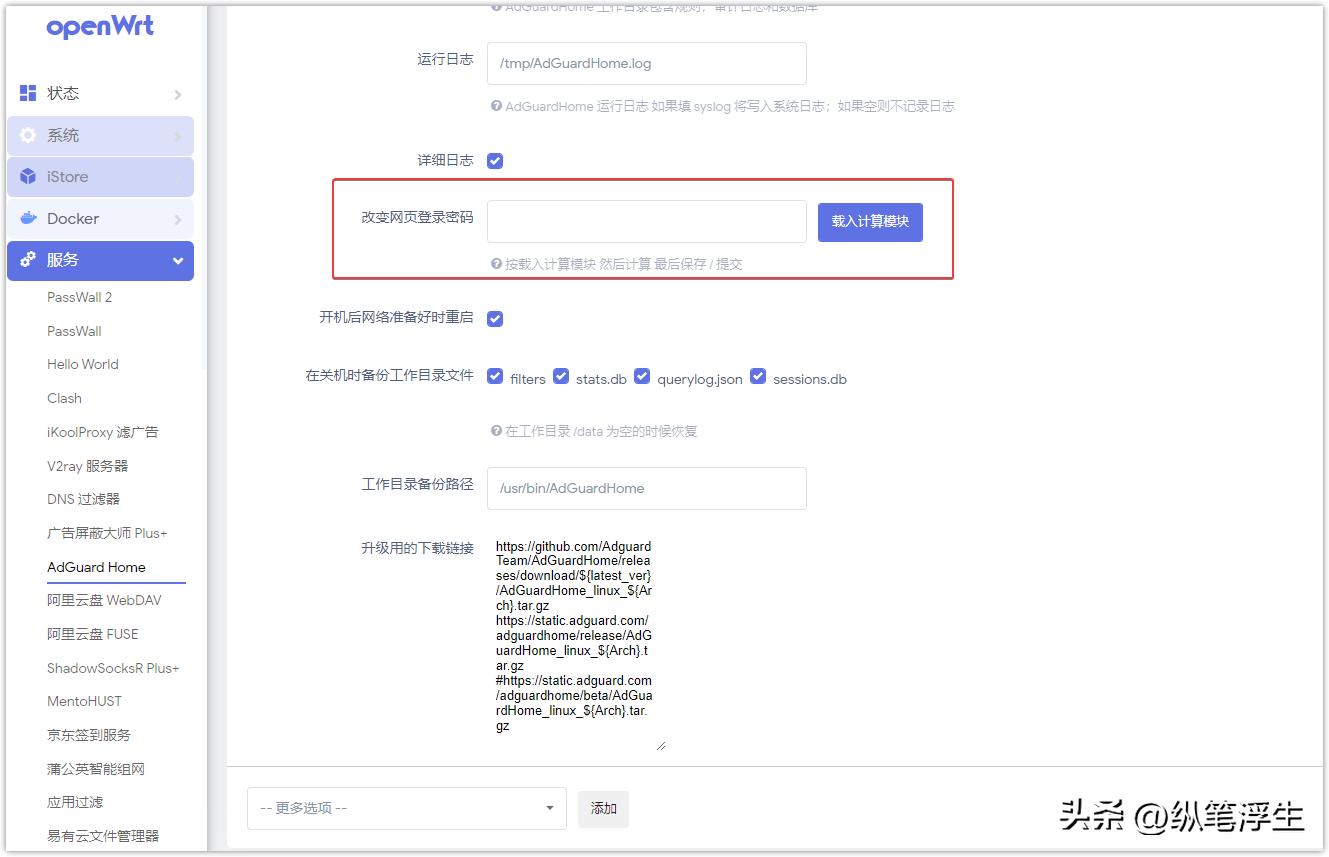Click the 载入计算模块 button
1329x857 pixels.
click(869, 223)
